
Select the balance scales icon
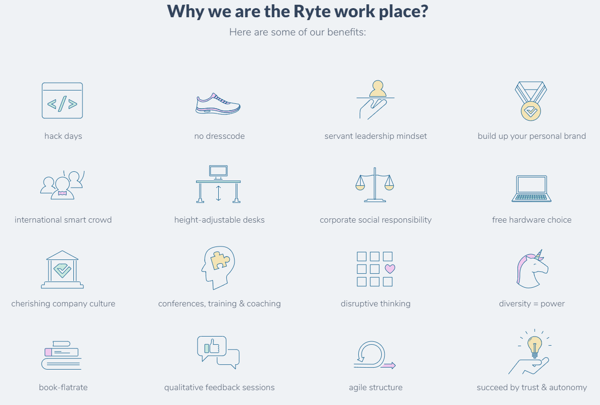pos(375,185)
